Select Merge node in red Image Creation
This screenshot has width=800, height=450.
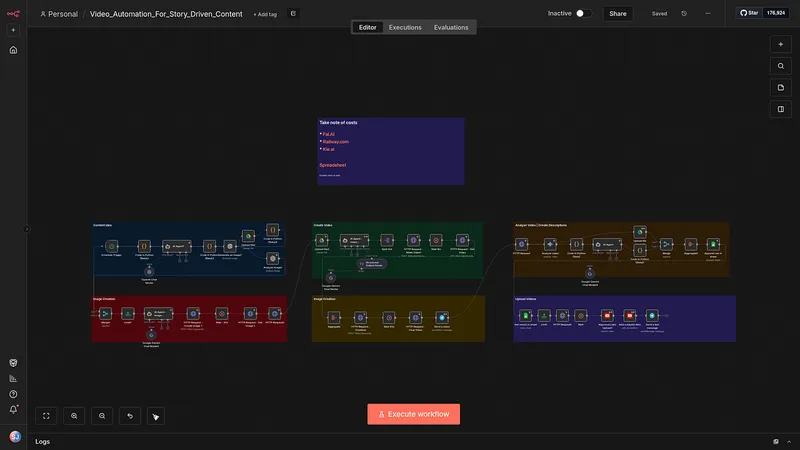pos(106,314)
